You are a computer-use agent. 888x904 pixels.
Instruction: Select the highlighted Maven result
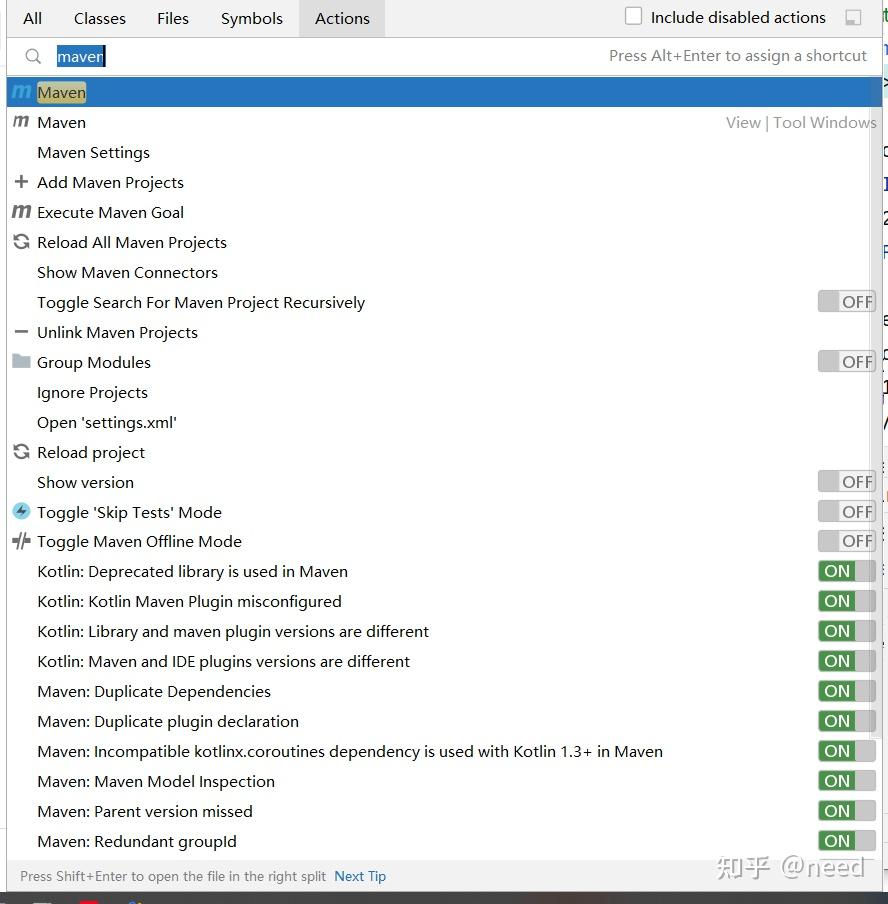[444, 92]
